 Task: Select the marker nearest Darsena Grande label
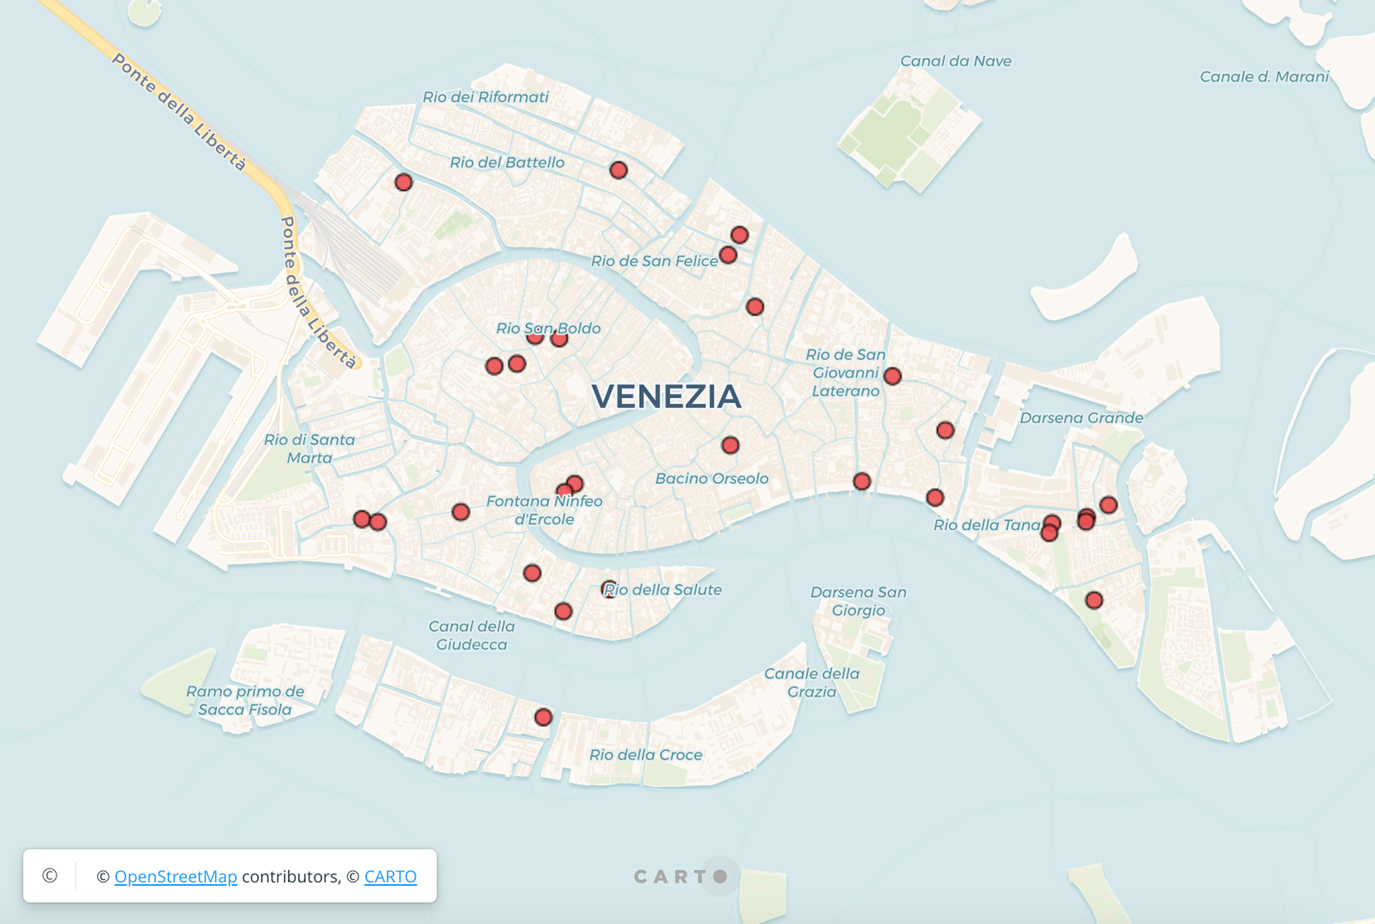(1108, 505)
